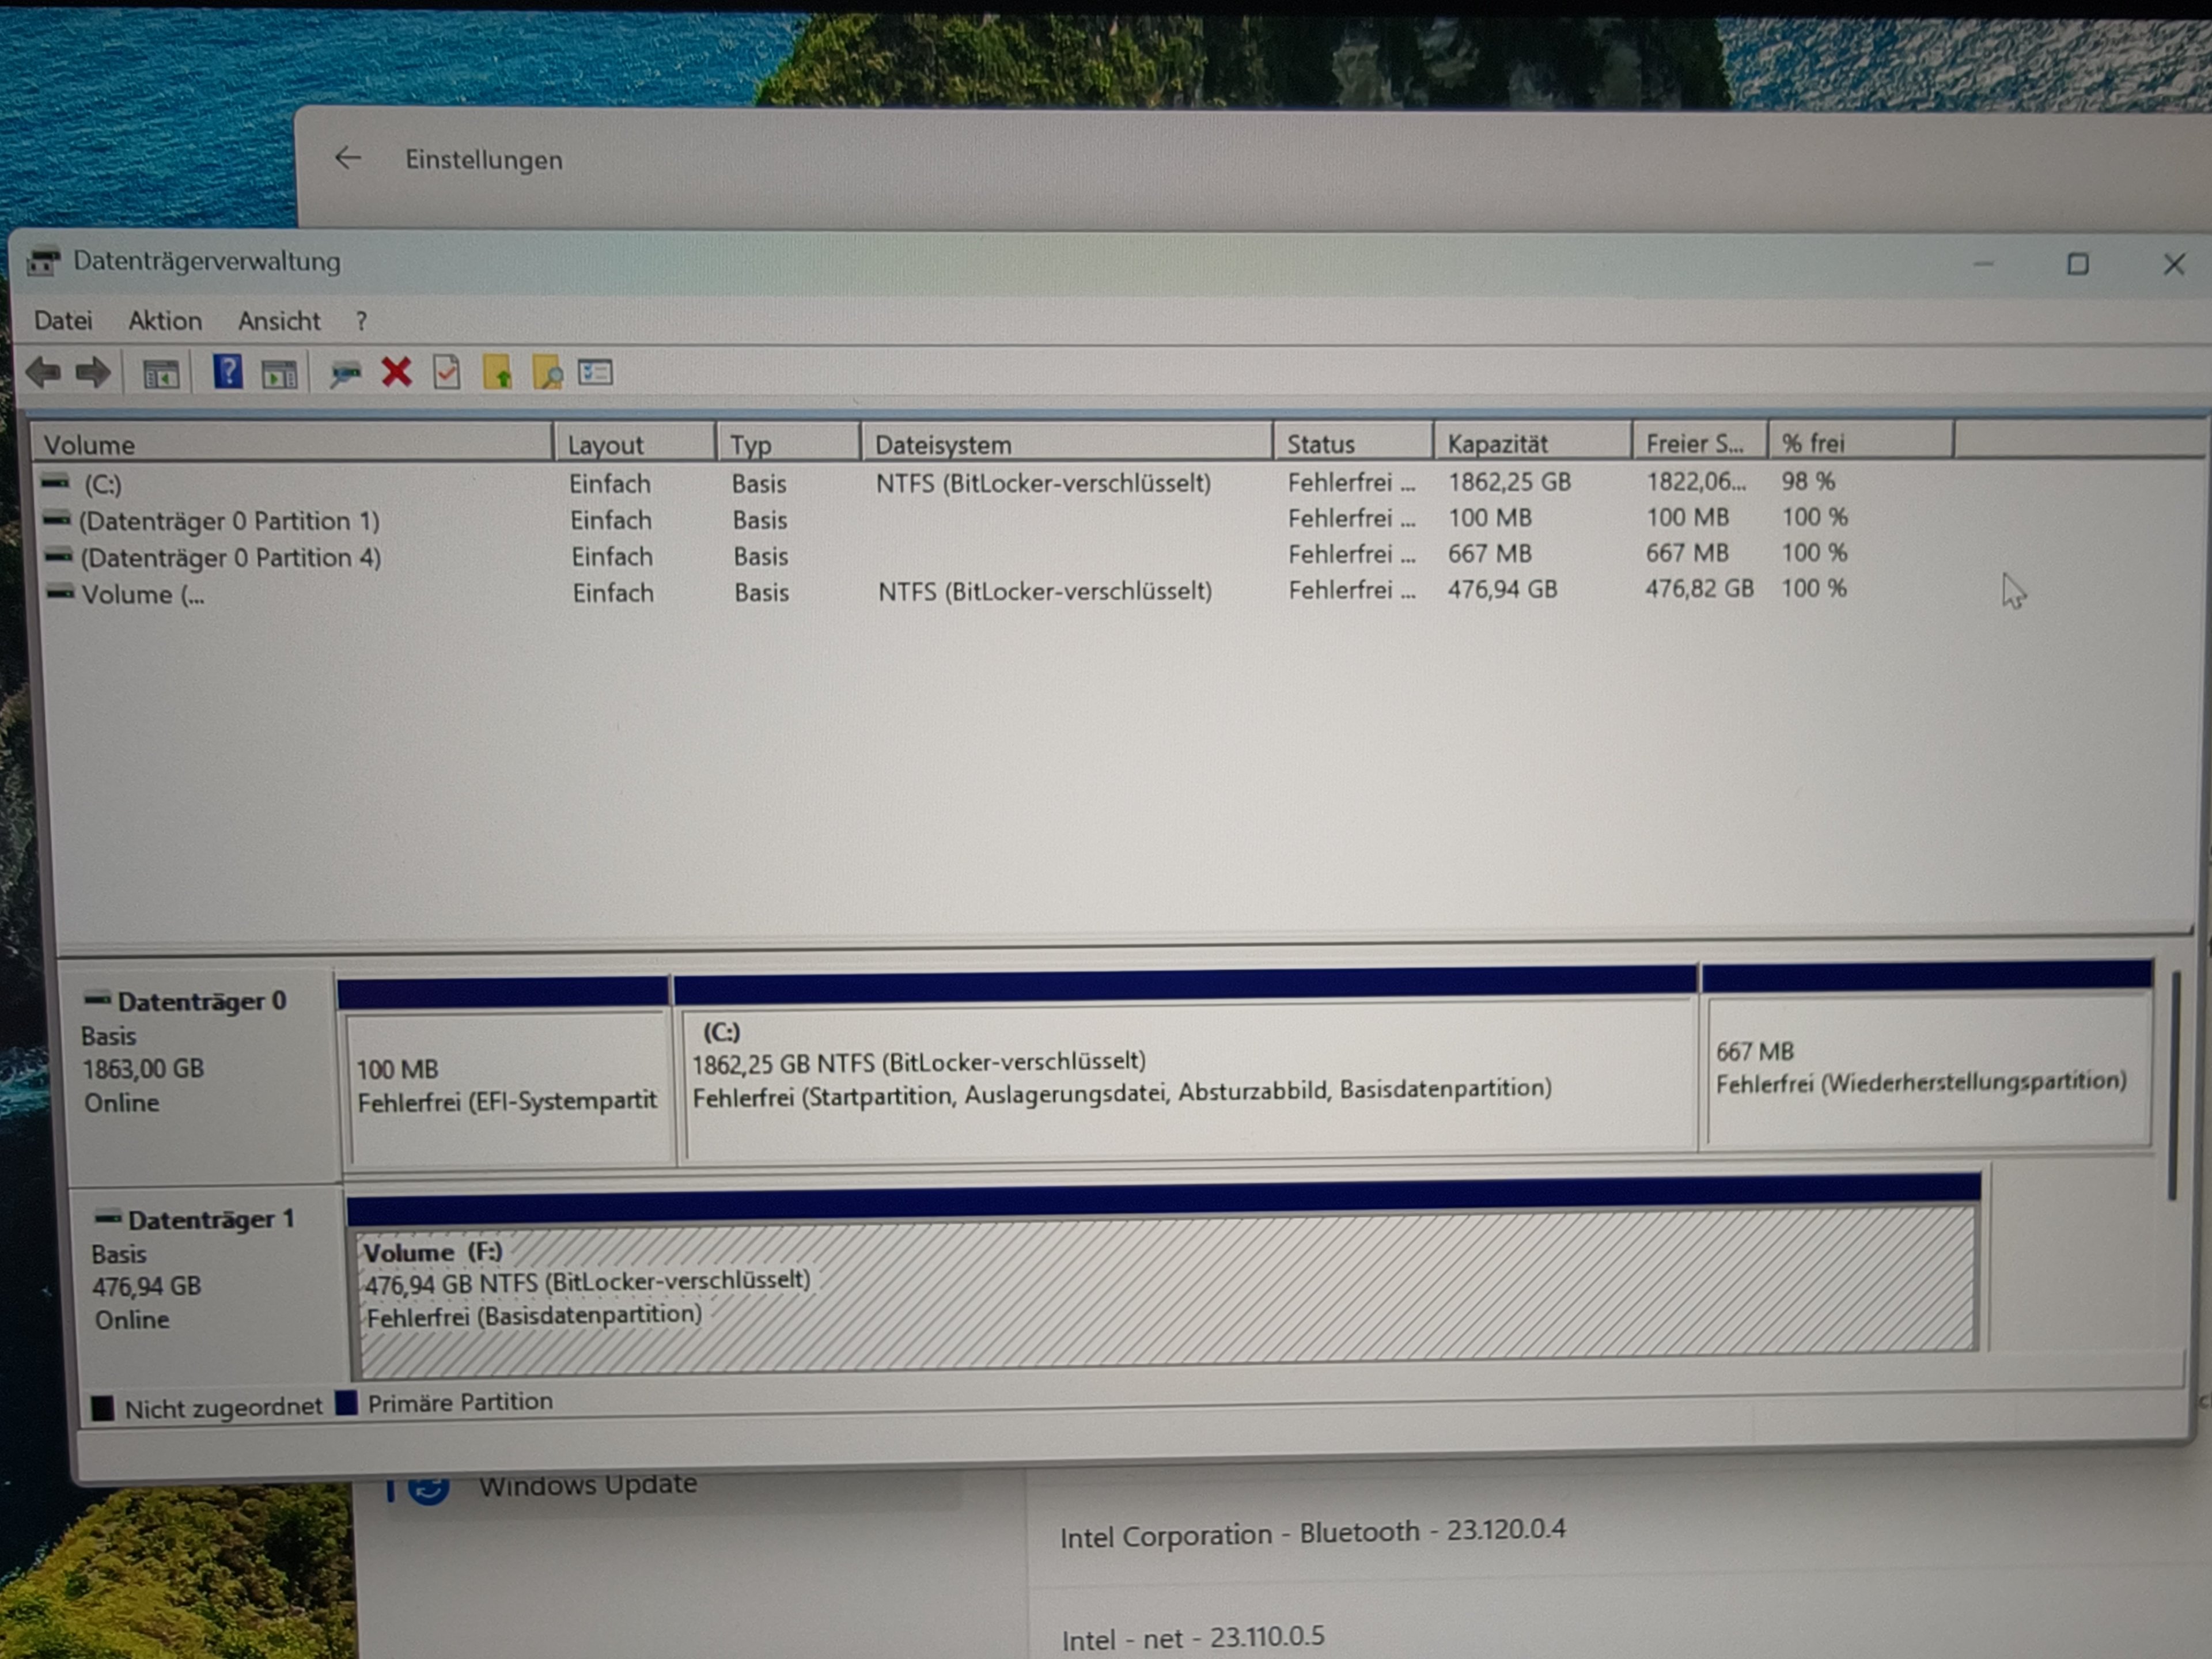The height and width of the screenshot is (1659, 2212).
Task: Open the Aktion menu
Action: click(x=165, y=321)
